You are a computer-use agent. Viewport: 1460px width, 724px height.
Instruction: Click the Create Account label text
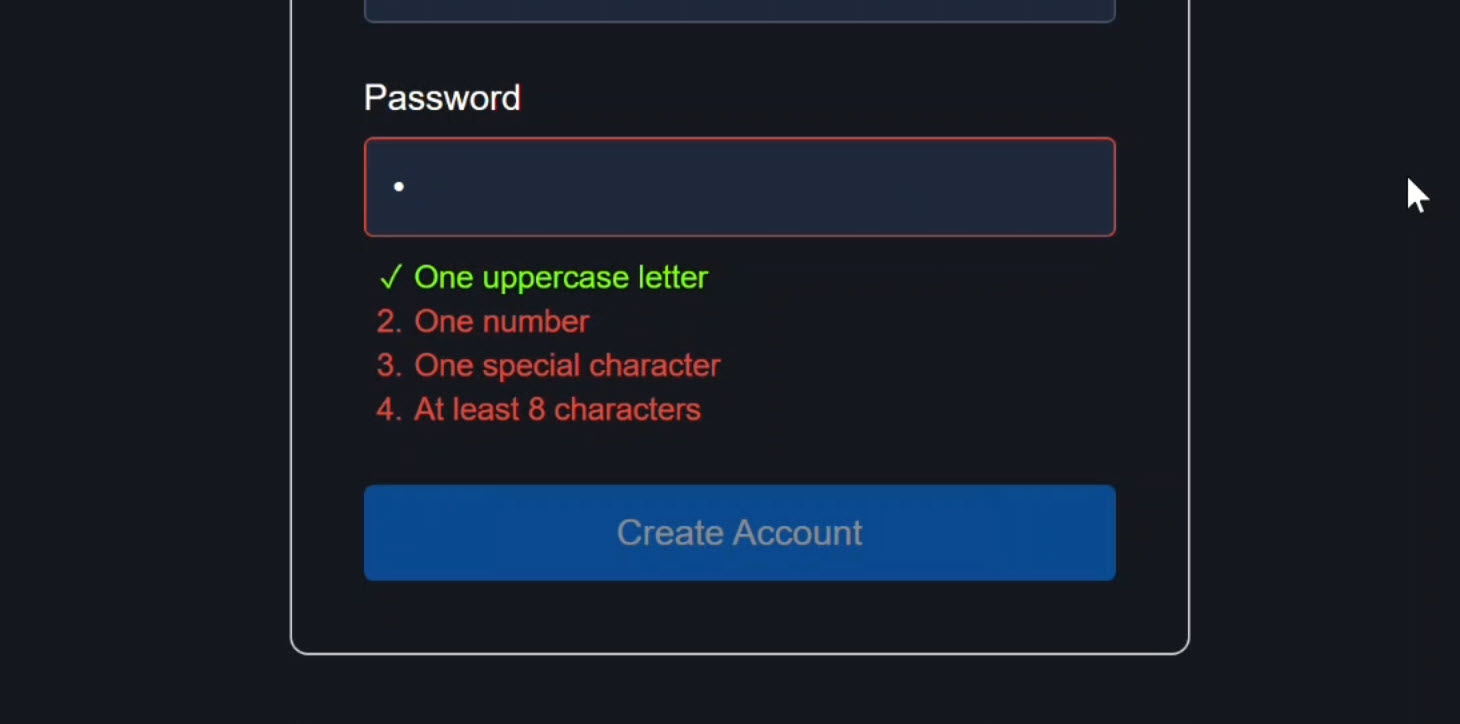pyautogui.click(x=739, y=532)
